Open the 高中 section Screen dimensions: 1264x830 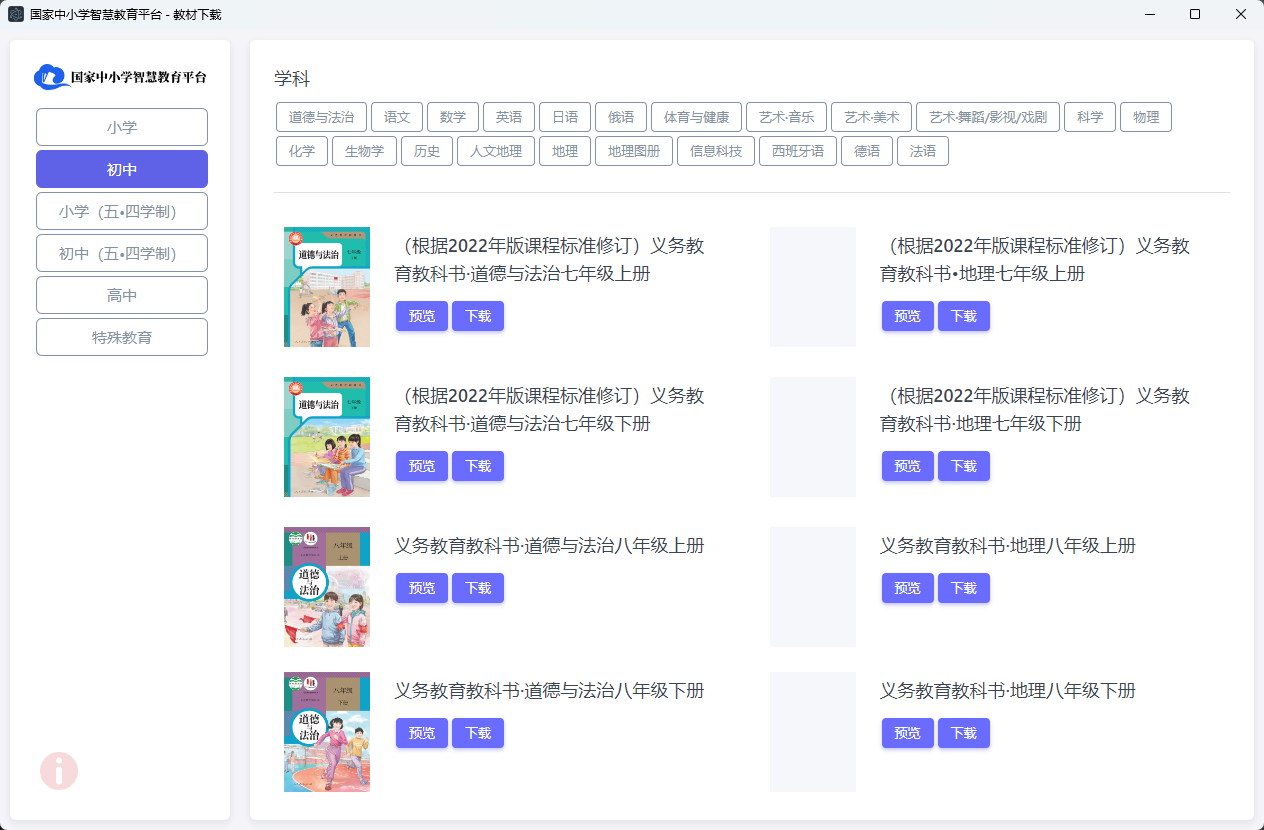coord(122,295)
